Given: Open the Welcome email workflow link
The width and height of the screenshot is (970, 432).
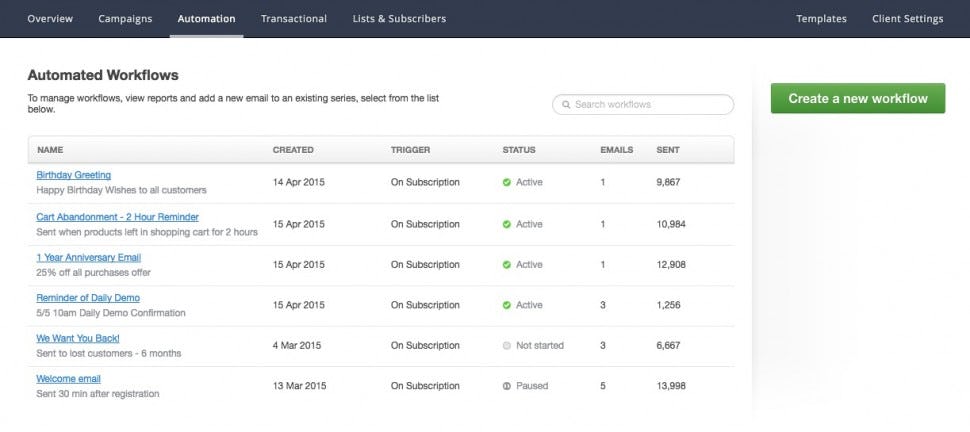Looking at the screenshot, I should [68, 379].
